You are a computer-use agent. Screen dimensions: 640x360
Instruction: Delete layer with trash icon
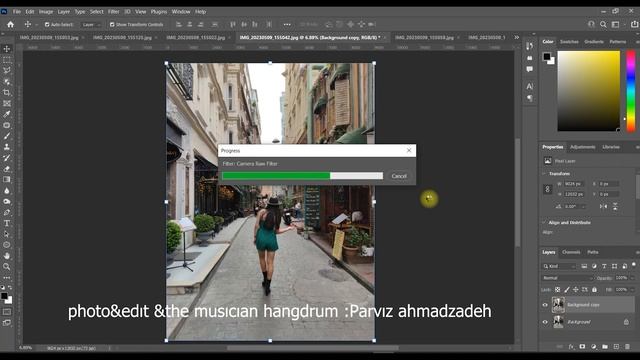(627, 347)
